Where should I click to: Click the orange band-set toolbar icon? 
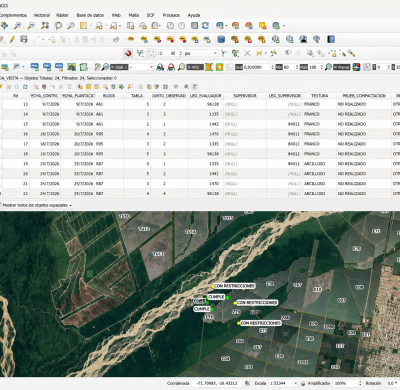[209, 67]
